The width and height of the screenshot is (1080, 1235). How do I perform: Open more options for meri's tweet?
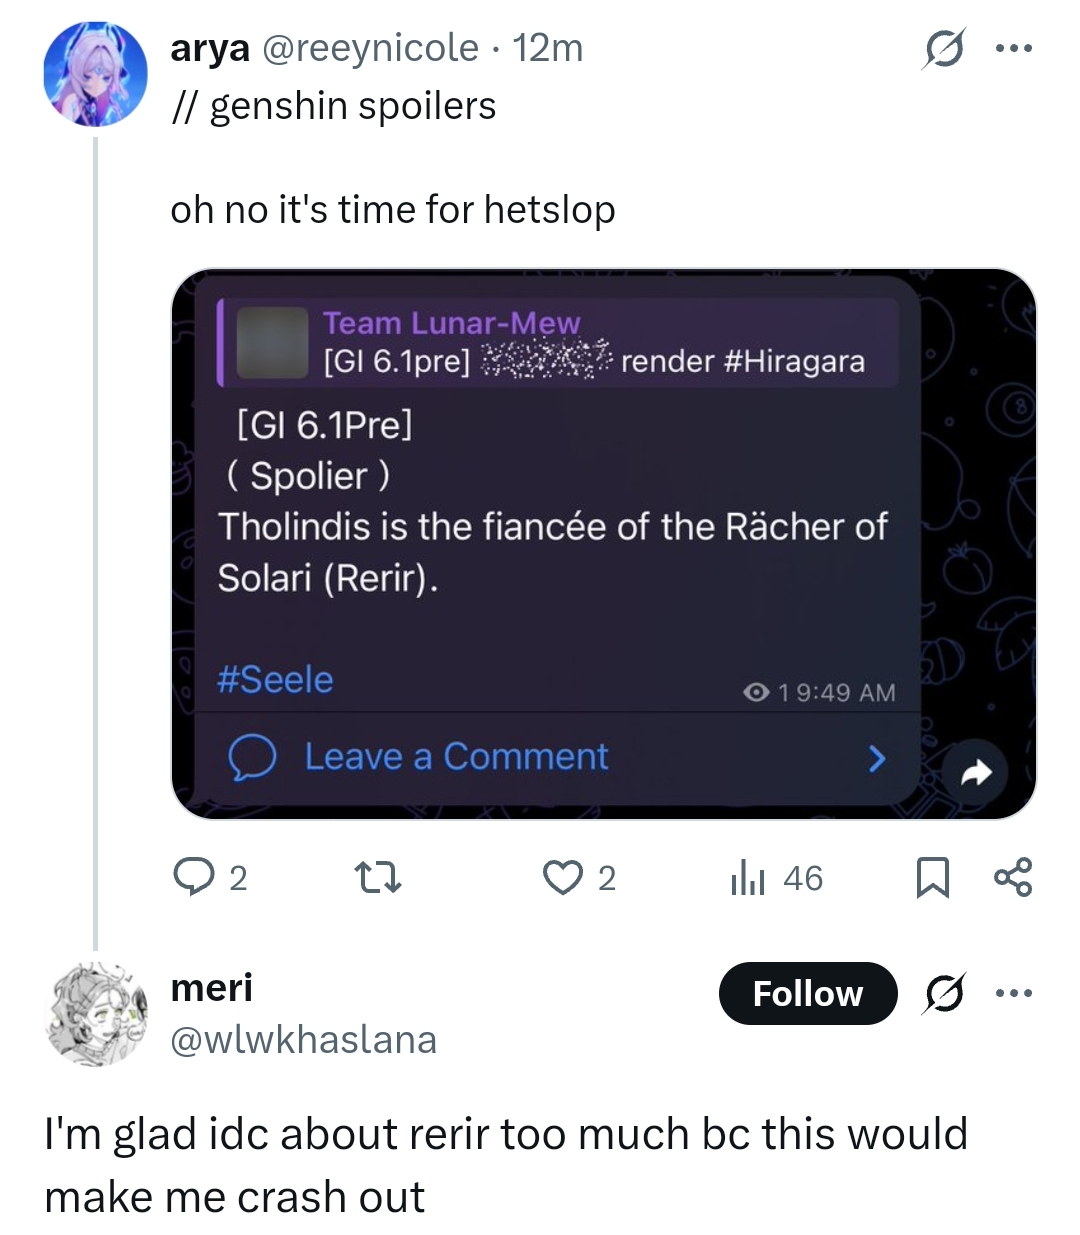[x=1013, y=993]
